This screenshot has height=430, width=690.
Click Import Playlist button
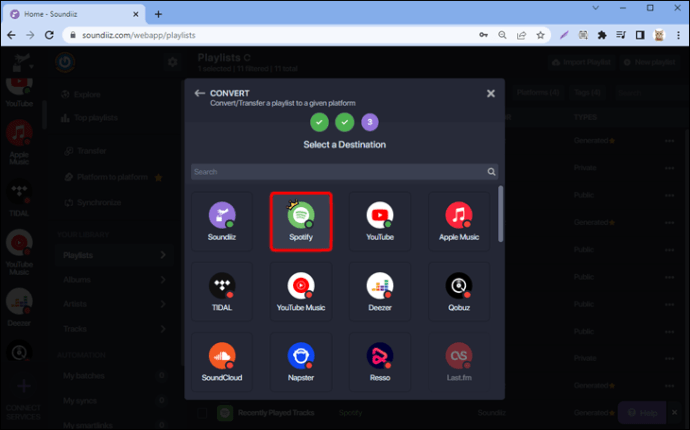click(x=582, y=62)
